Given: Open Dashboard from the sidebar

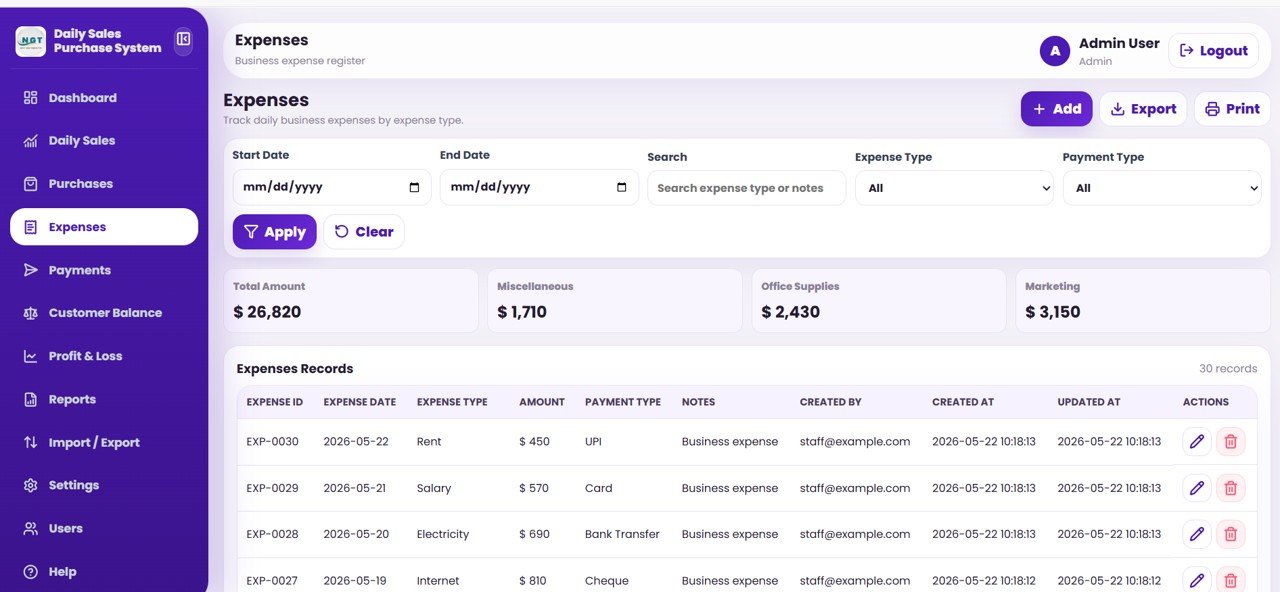Looking at the screenshot, I should [104, 98].
